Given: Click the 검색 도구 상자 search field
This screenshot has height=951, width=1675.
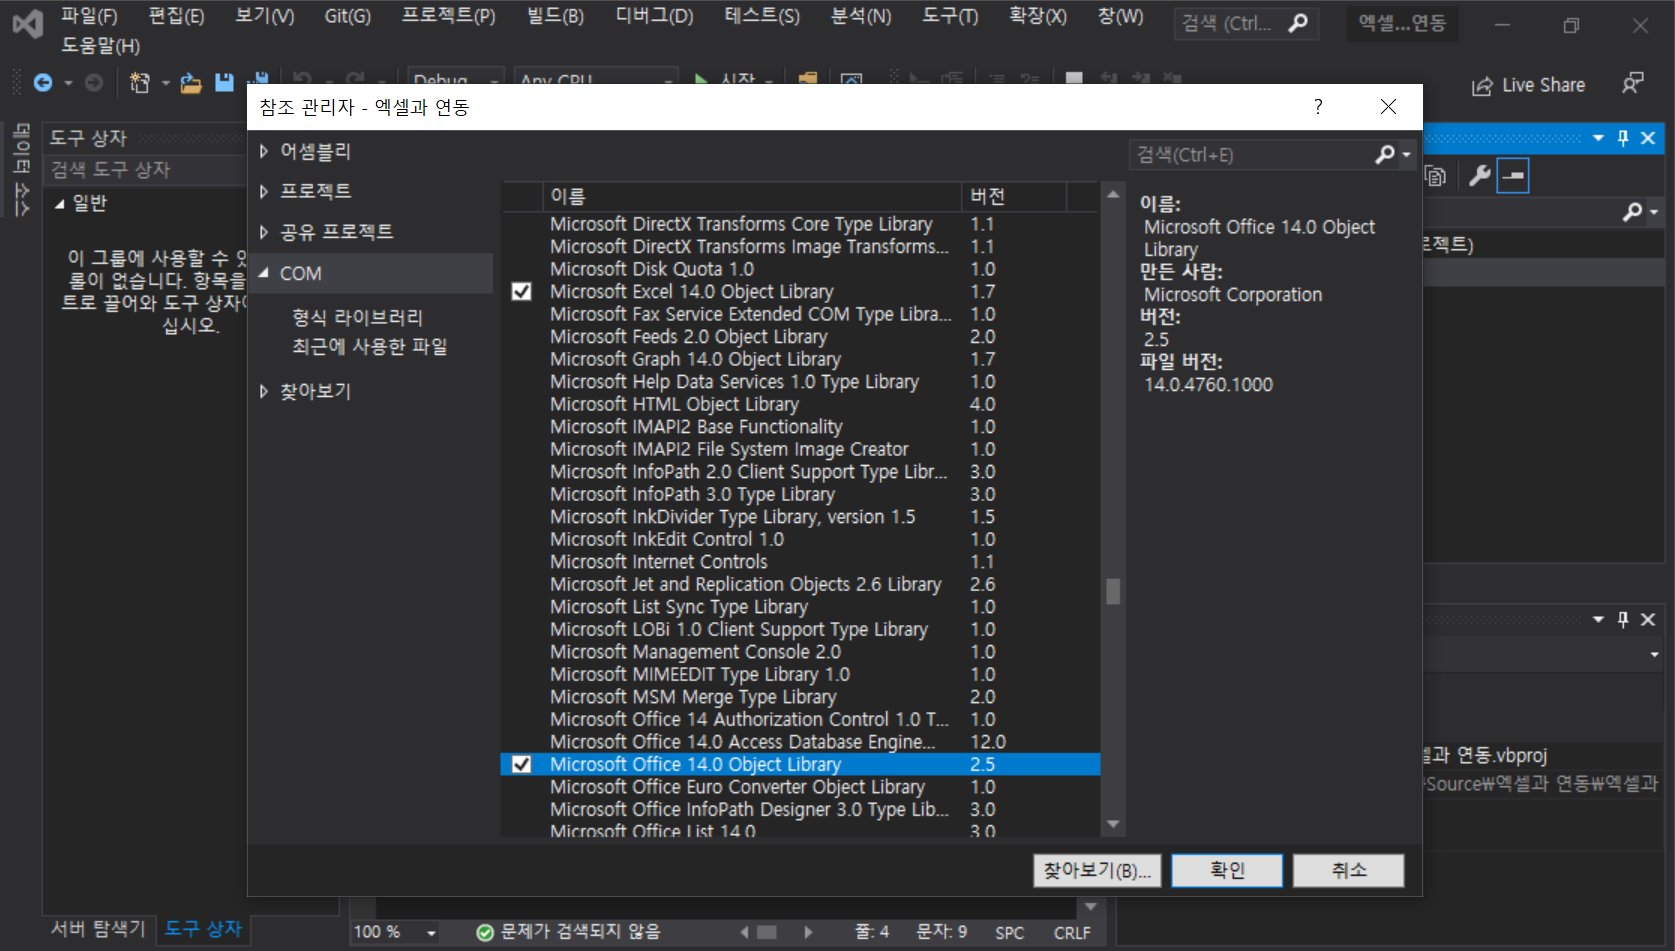Looking at the screenshot, I should pos(146,170).
